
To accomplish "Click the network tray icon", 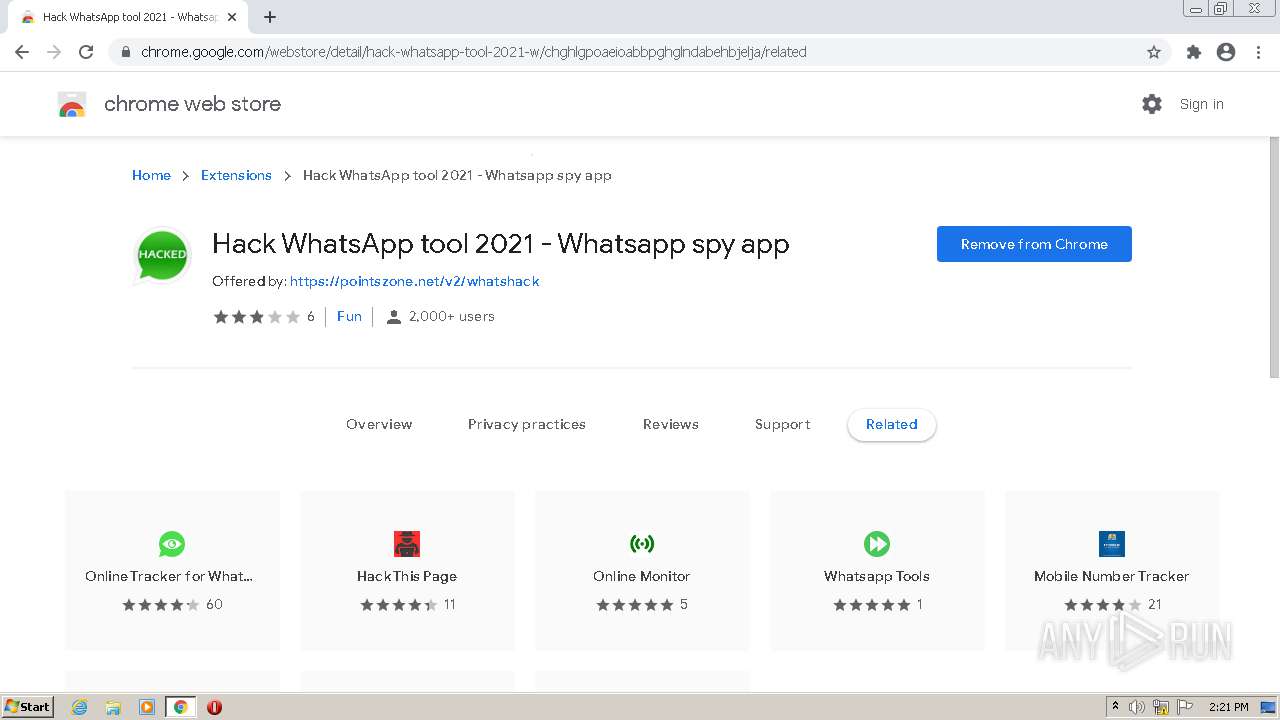I will [x=1161, y=707].
